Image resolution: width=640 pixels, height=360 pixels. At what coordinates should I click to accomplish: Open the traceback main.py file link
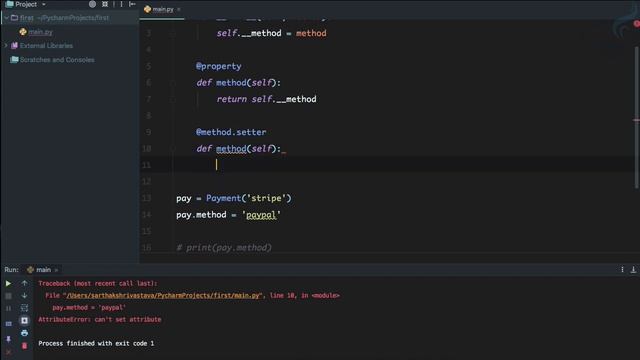(162, 295)
